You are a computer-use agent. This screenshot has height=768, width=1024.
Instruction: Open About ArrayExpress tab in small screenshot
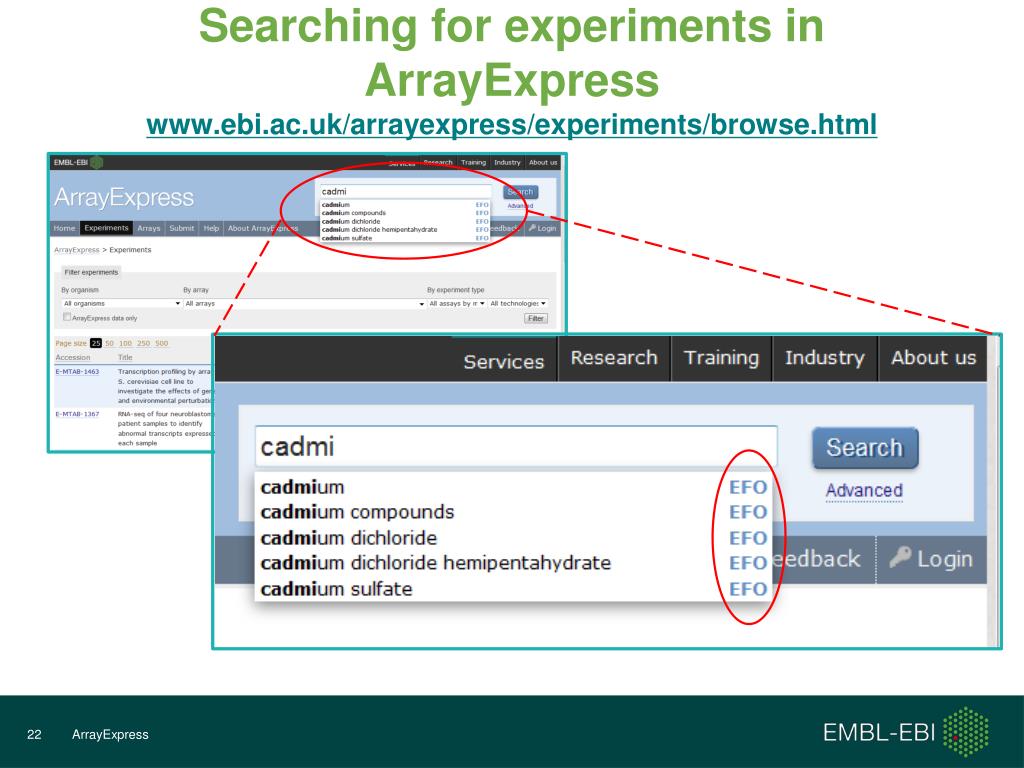point(263,228)
